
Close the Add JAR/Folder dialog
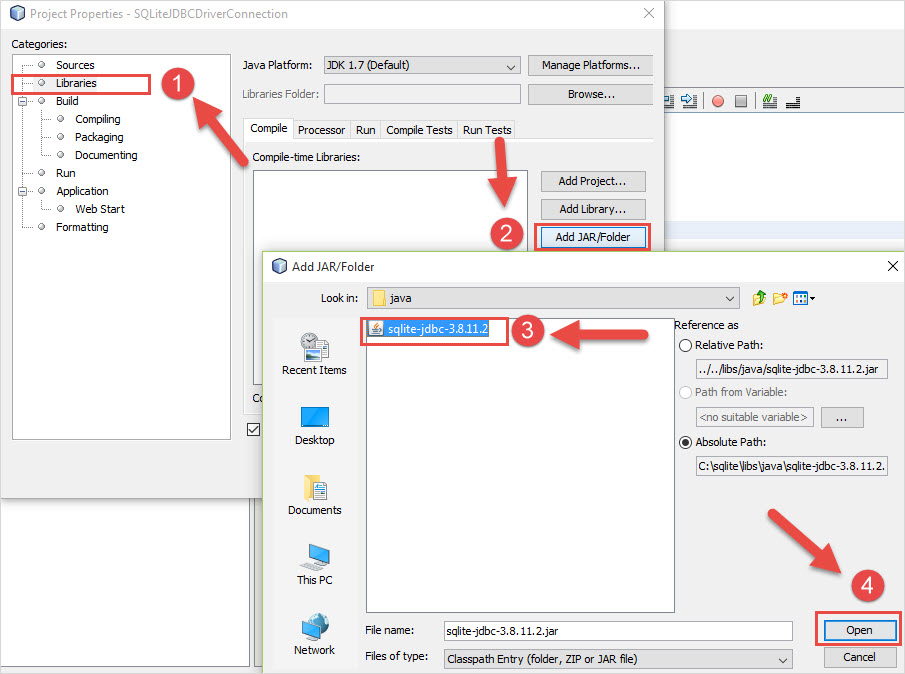click(892, 266)
